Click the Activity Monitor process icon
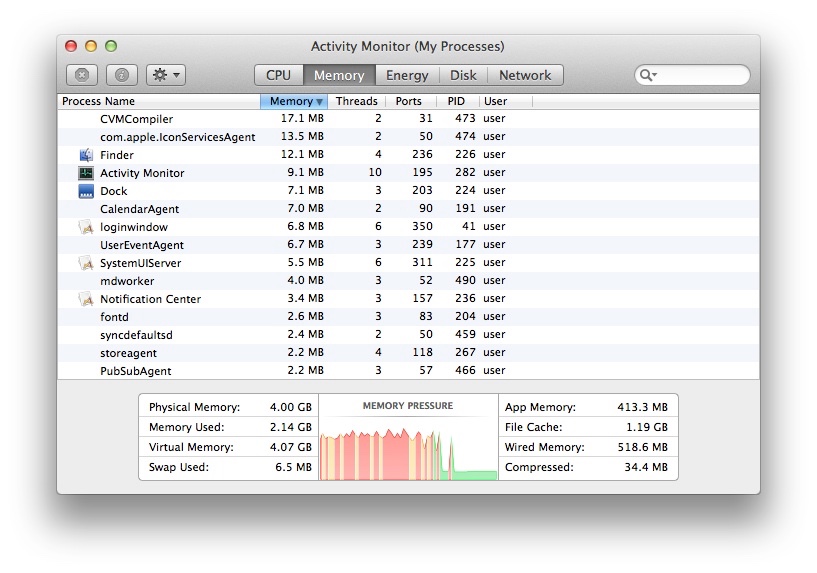 [86, 173]
